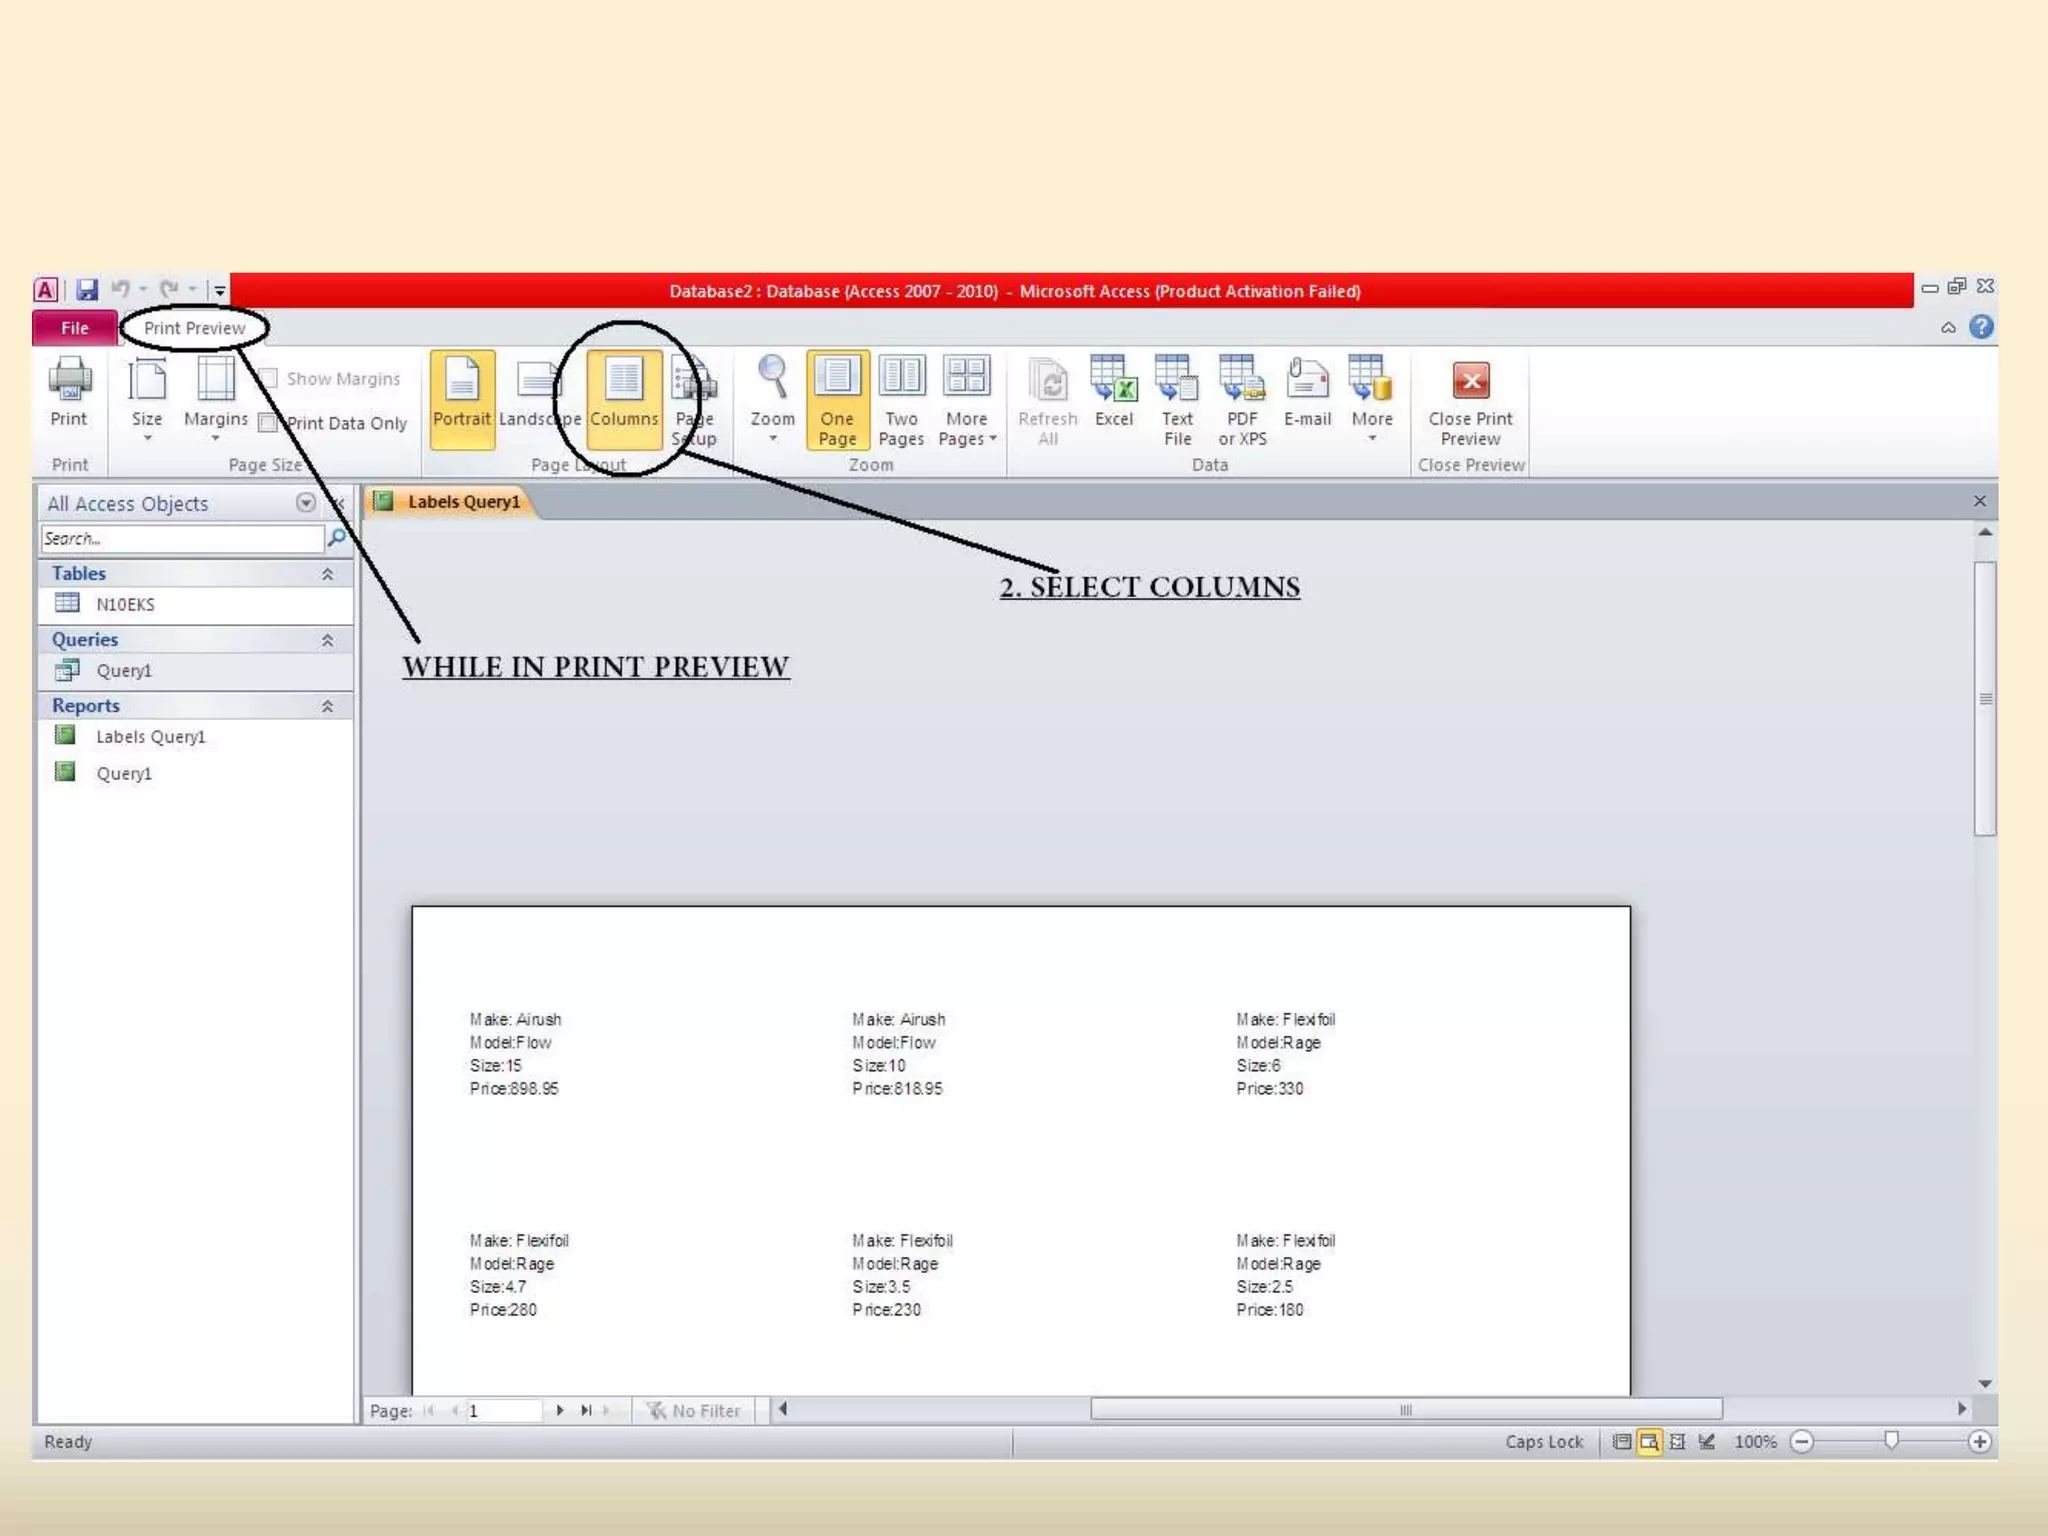
Task: Toggle Print Preview view in status bar
Action: [1649, 1441]
